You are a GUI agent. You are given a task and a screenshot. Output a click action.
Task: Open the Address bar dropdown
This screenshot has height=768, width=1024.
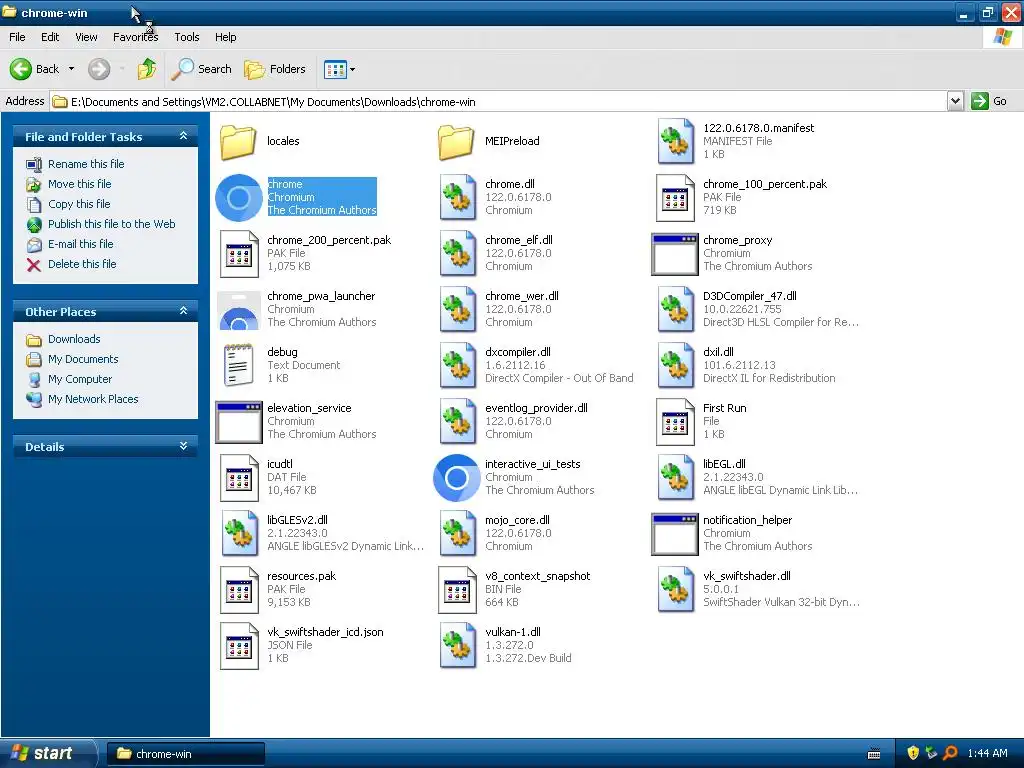[x=955, y=101]
